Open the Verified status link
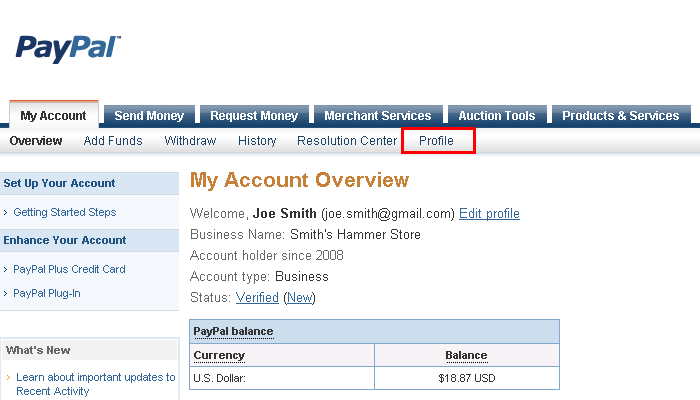 click(257, 297)
